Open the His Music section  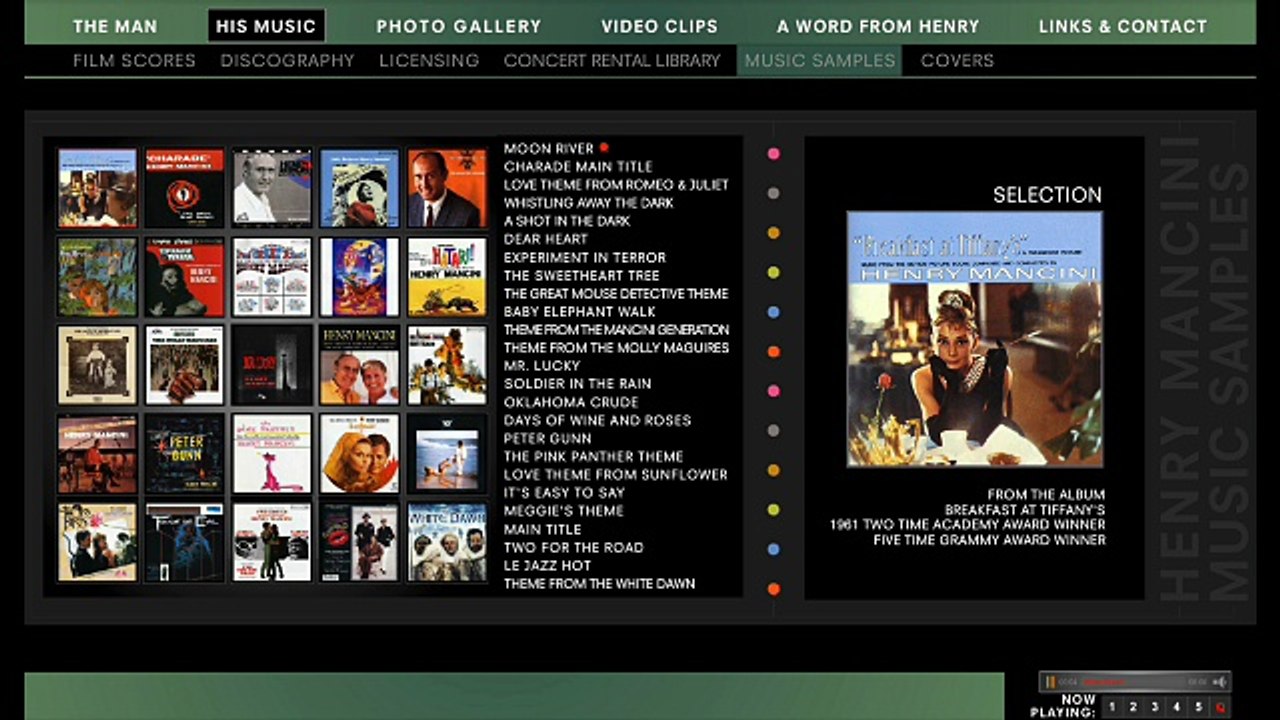click(266, 26)
